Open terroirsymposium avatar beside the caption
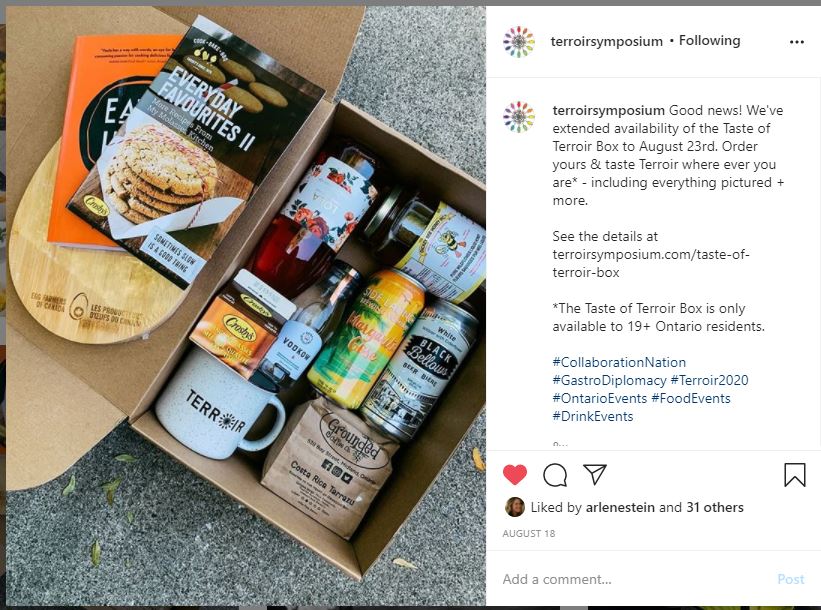Viewport: 821px width, 610px height. 519,117
